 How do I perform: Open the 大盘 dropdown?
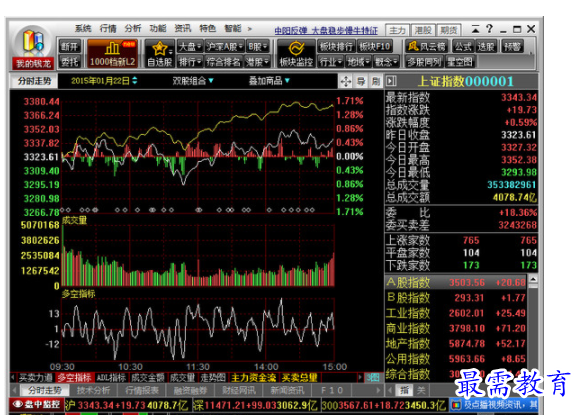click(x=189, y=47)
